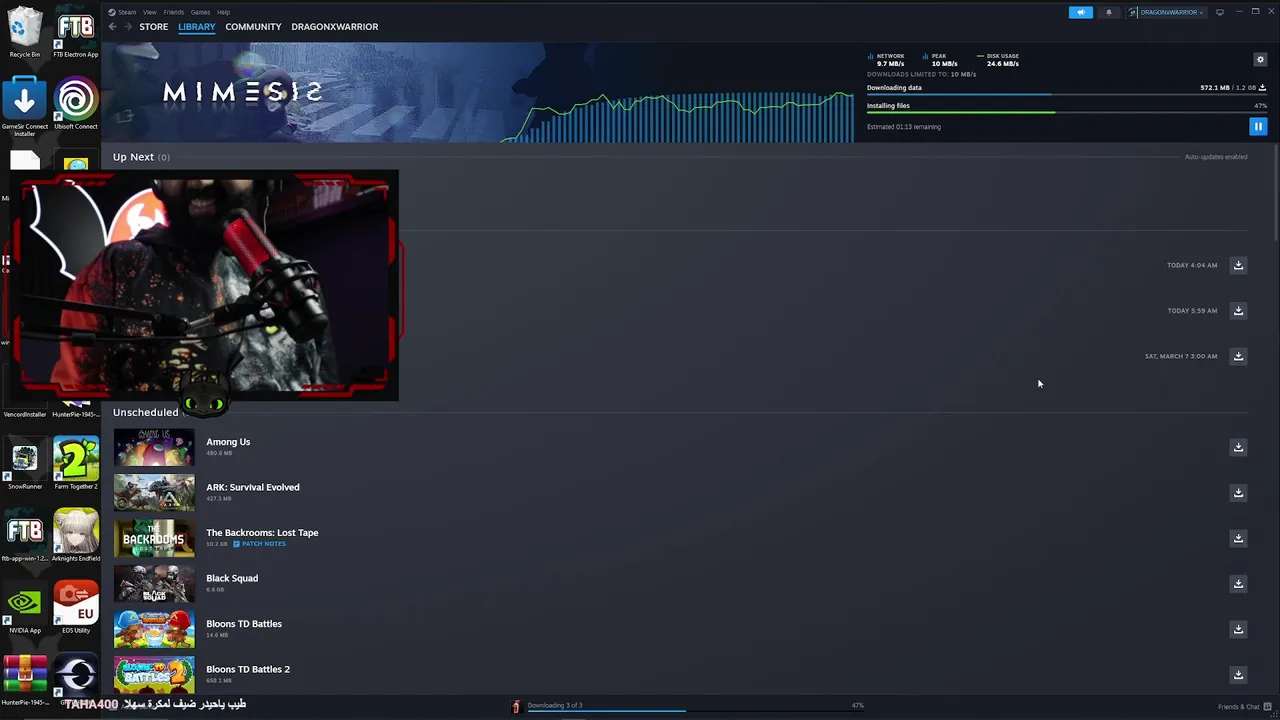Click The Backrooms: Lost Tape title
This screenshot has height=720, width=1280.
262,533
